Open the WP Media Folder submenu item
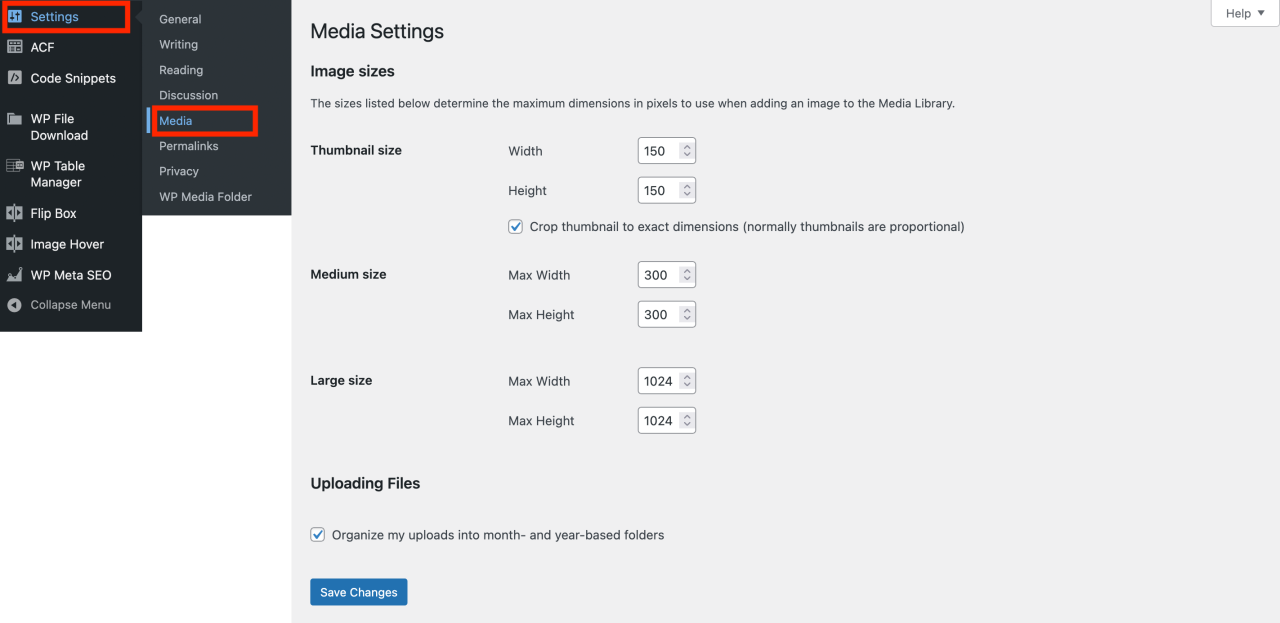The image size is (1280, 623). pos(205,197)
